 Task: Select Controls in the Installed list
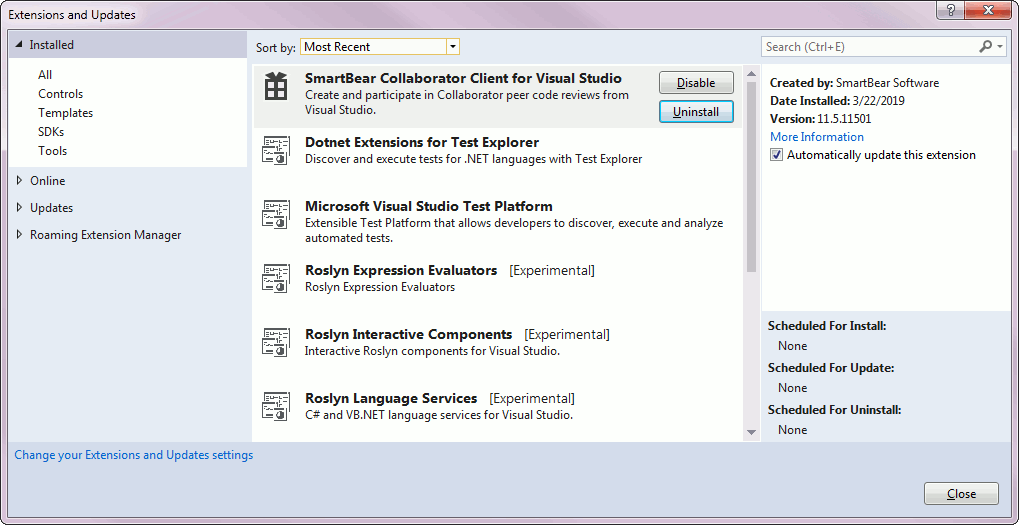(x=61, y=94)
